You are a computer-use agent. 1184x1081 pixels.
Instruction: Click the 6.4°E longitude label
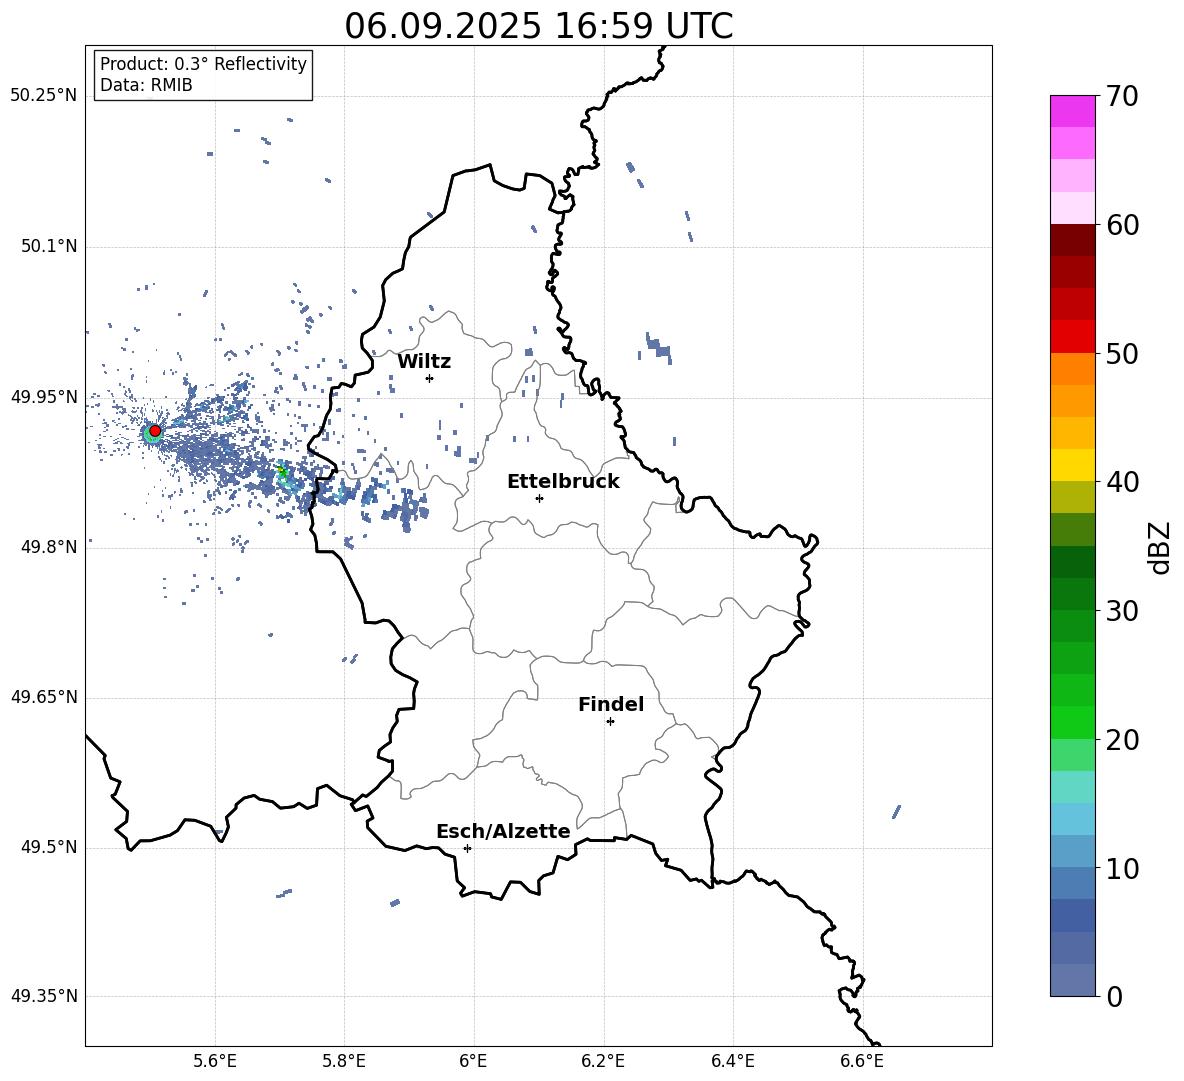click(x=733, y=1061)
